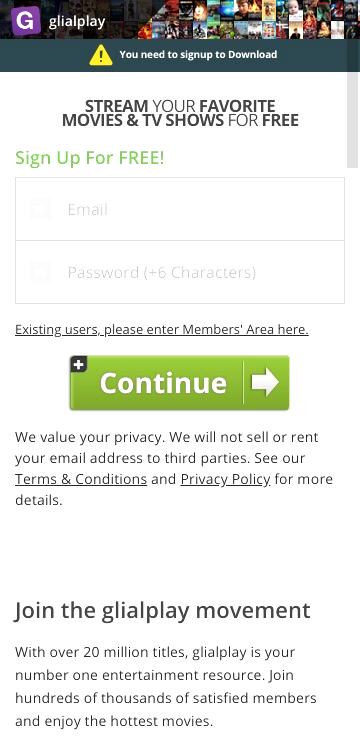Open the existing users Members' Area link
This screenshot has width=360, height=740.
(162, 329)
